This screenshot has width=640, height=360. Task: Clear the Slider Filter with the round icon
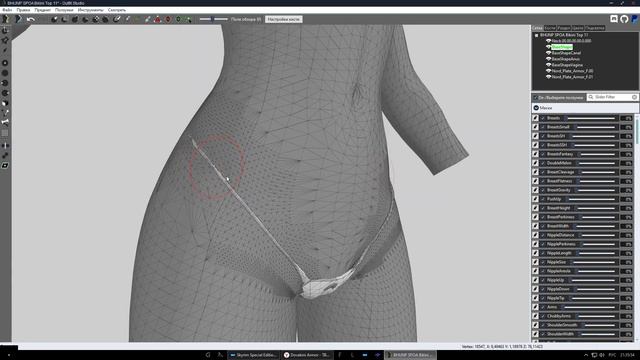pos(634,97)
